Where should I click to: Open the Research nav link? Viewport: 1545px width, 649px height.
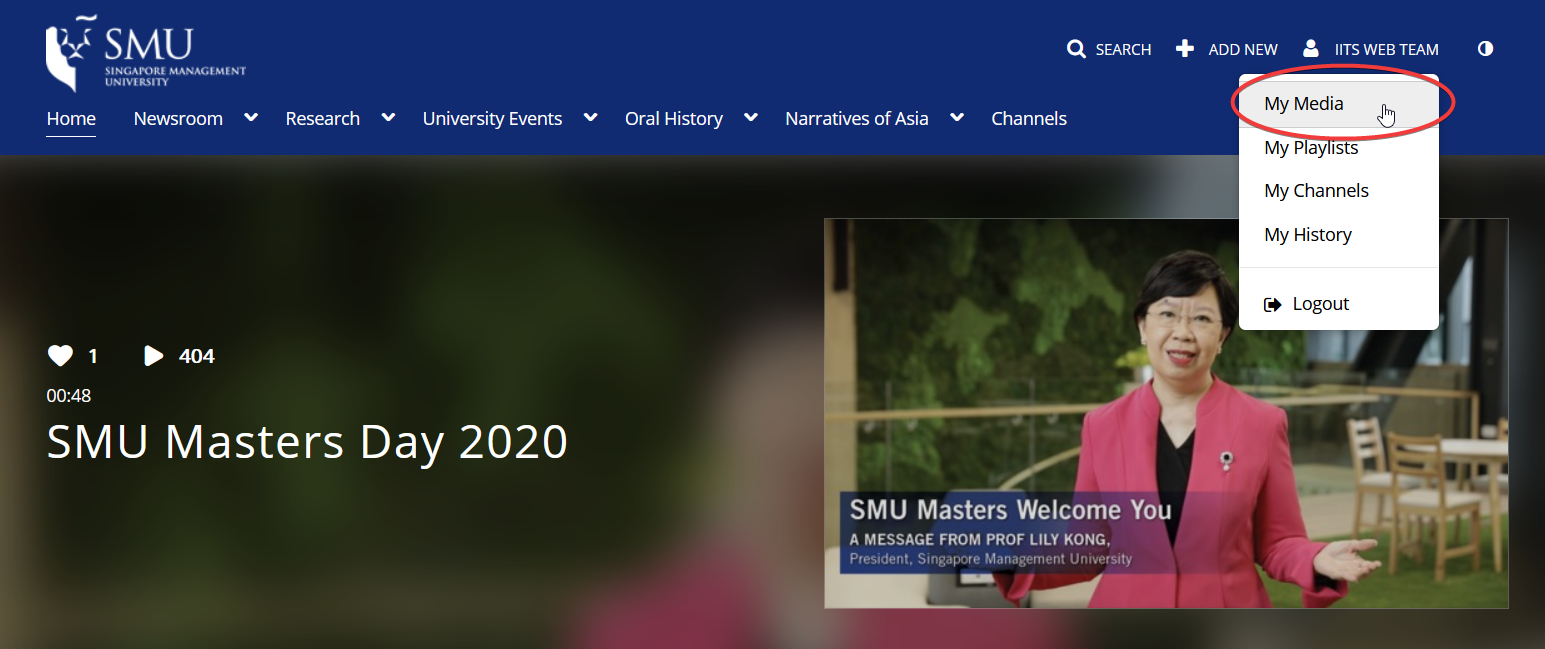coord(322,118)
